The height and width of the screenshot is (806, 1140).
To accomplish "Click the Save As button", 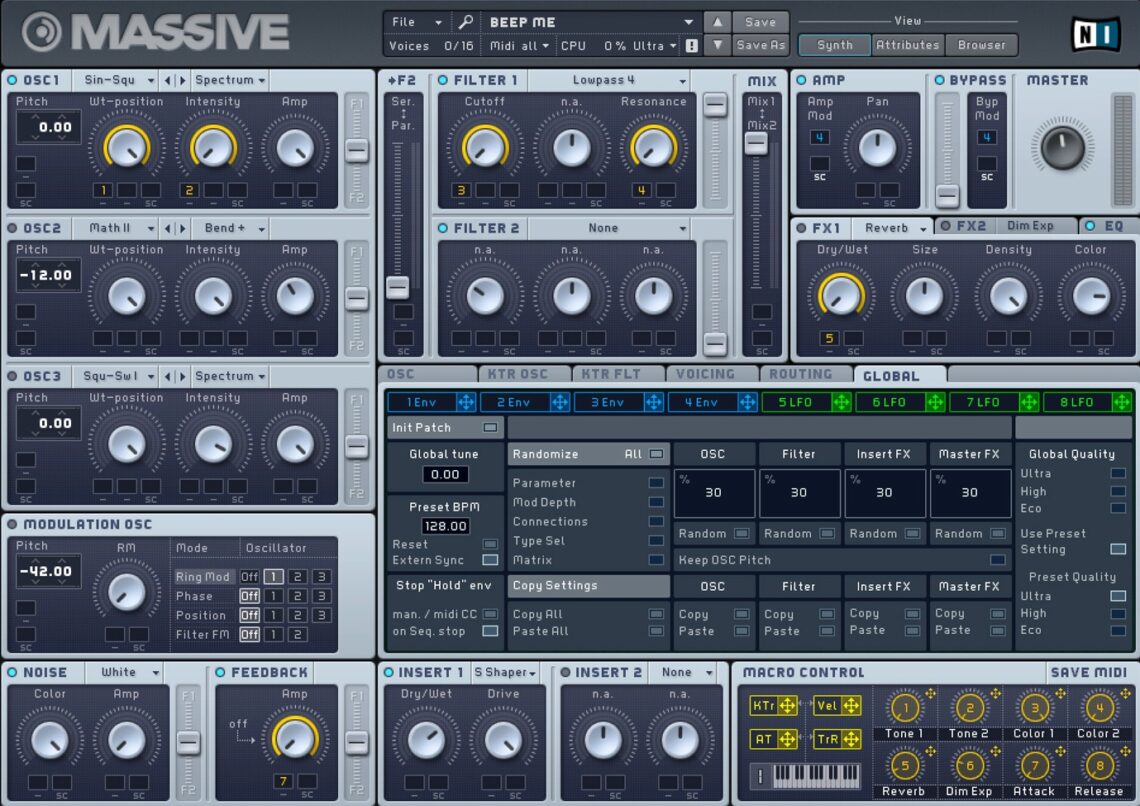I will click(x=760, y=45).
